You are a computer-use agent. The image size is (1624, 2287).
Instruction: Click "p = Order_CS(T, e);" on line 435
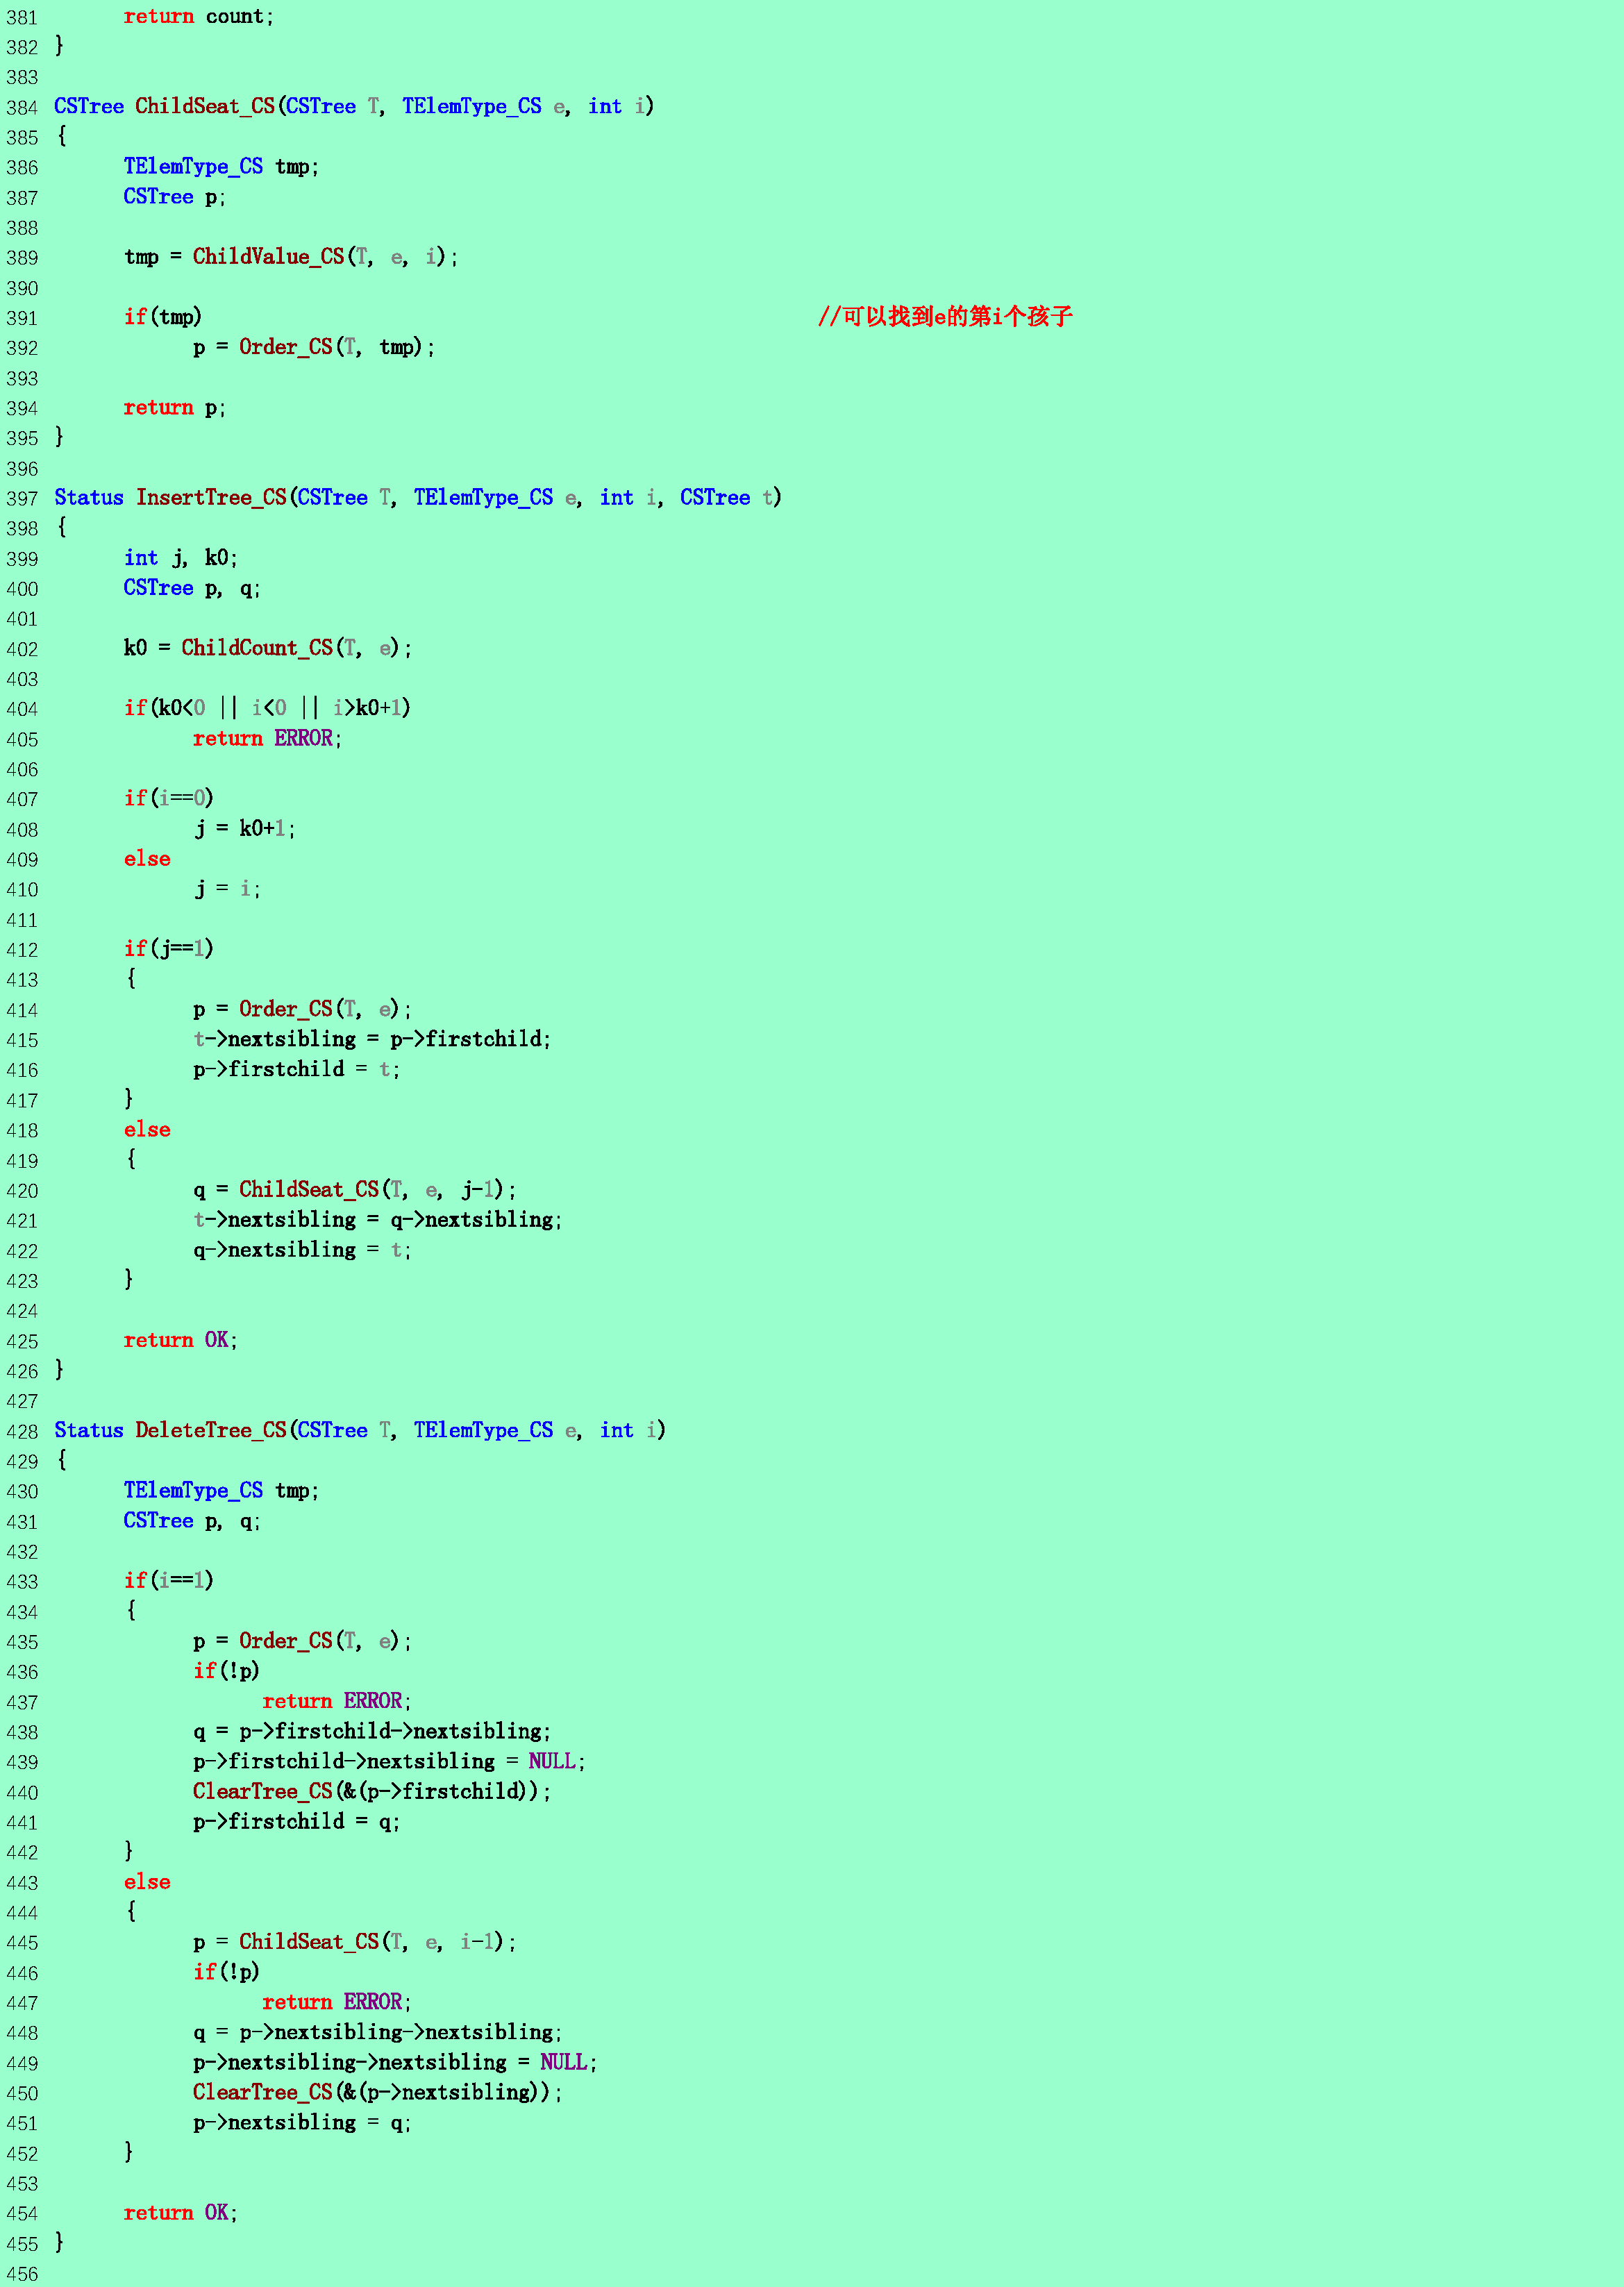302,1641
